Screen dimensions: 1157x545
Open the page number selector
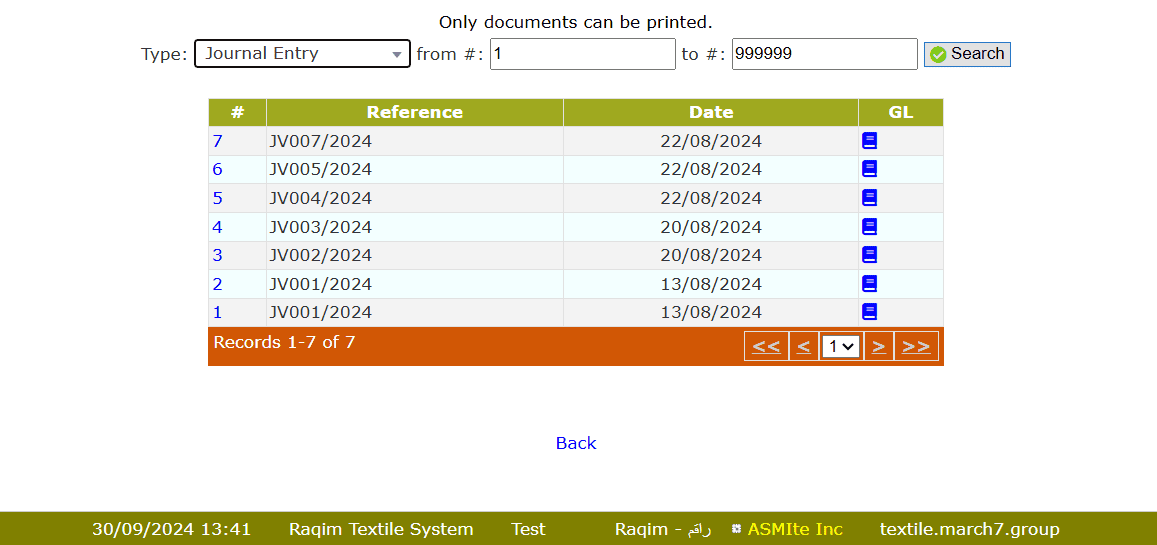841,346
